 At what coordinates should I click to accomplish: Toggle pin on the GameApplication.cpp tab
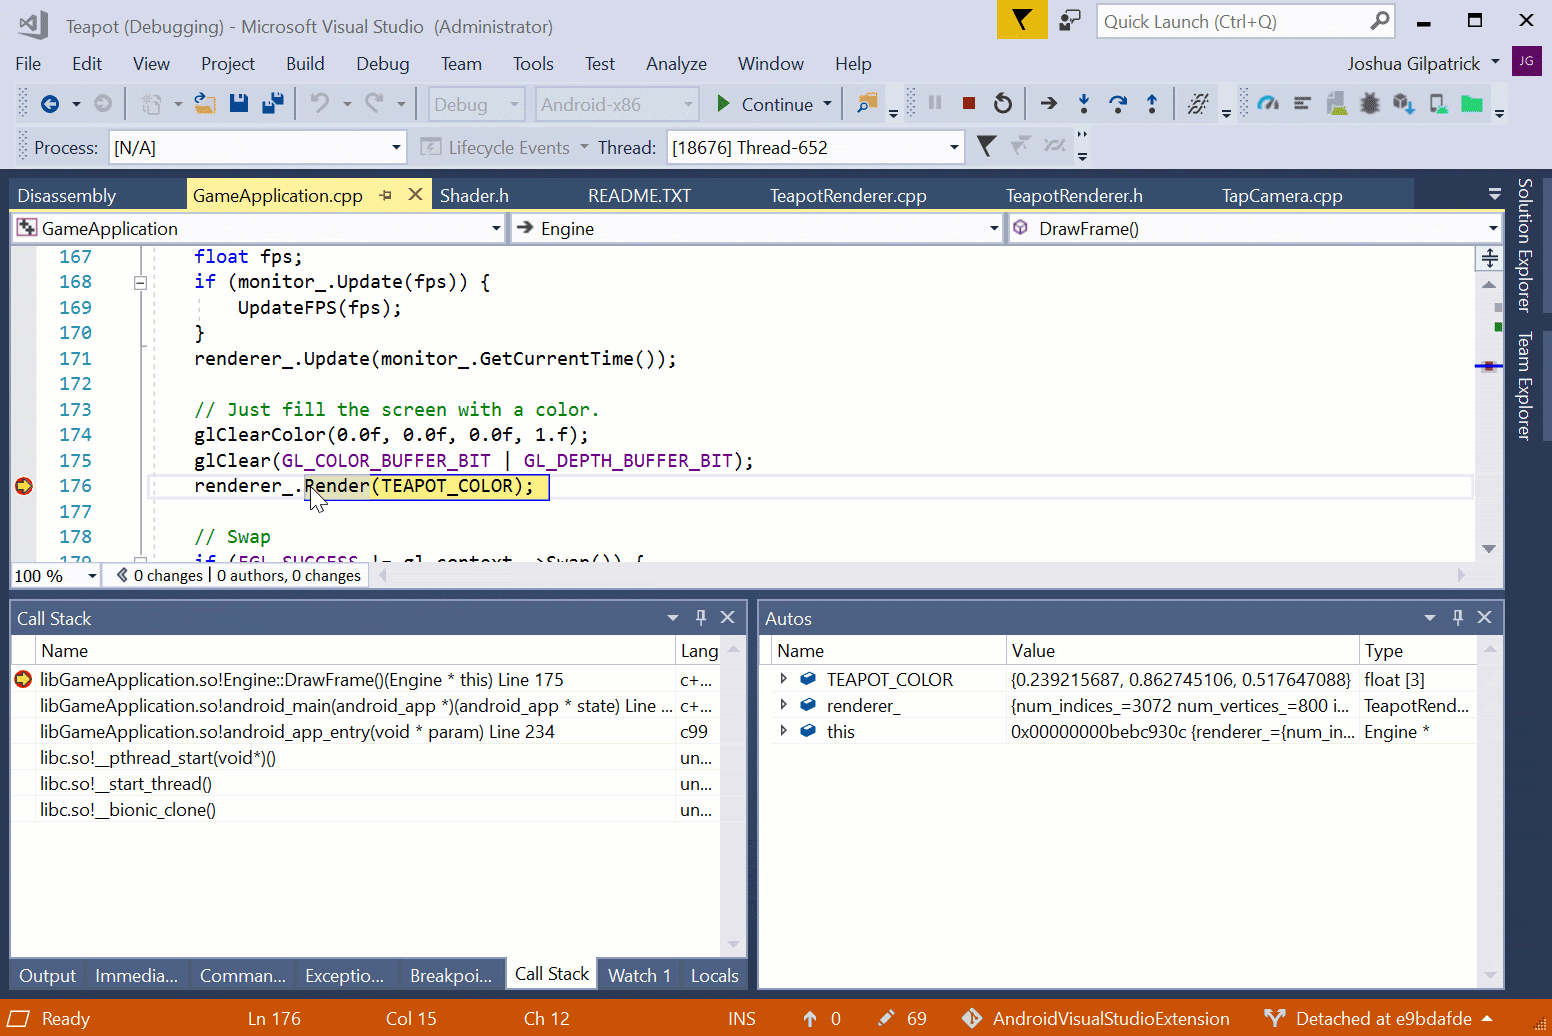(386, 196)
